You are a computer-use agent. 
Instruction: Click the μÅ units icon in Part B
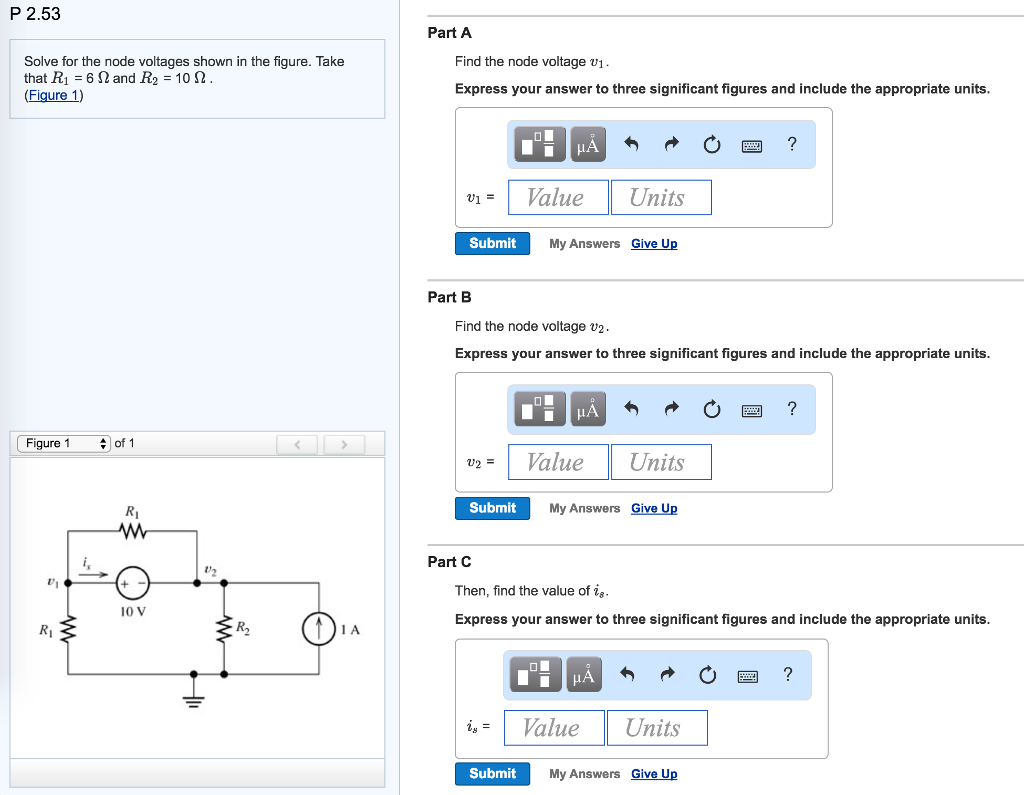coord(587,408)
